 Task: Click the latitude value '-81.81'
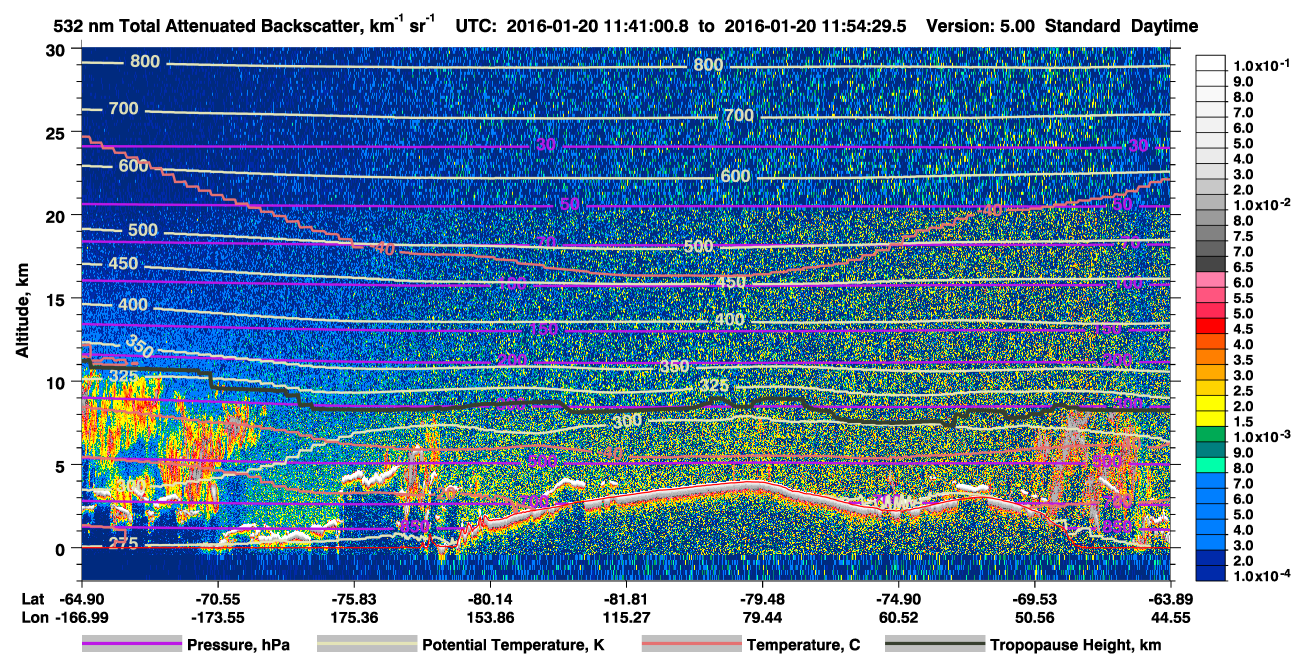(x=627, y=599)
